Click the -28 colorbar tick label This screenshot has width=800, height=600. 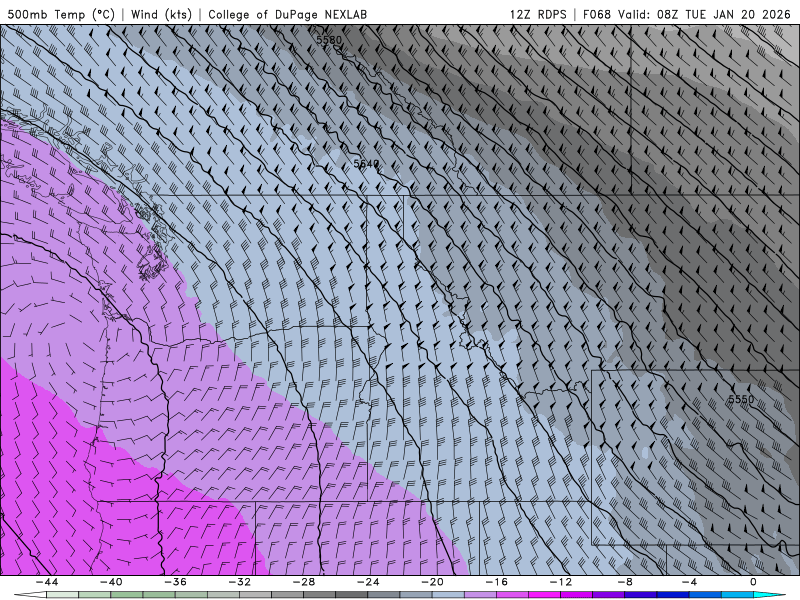click(x=304, y=582)
